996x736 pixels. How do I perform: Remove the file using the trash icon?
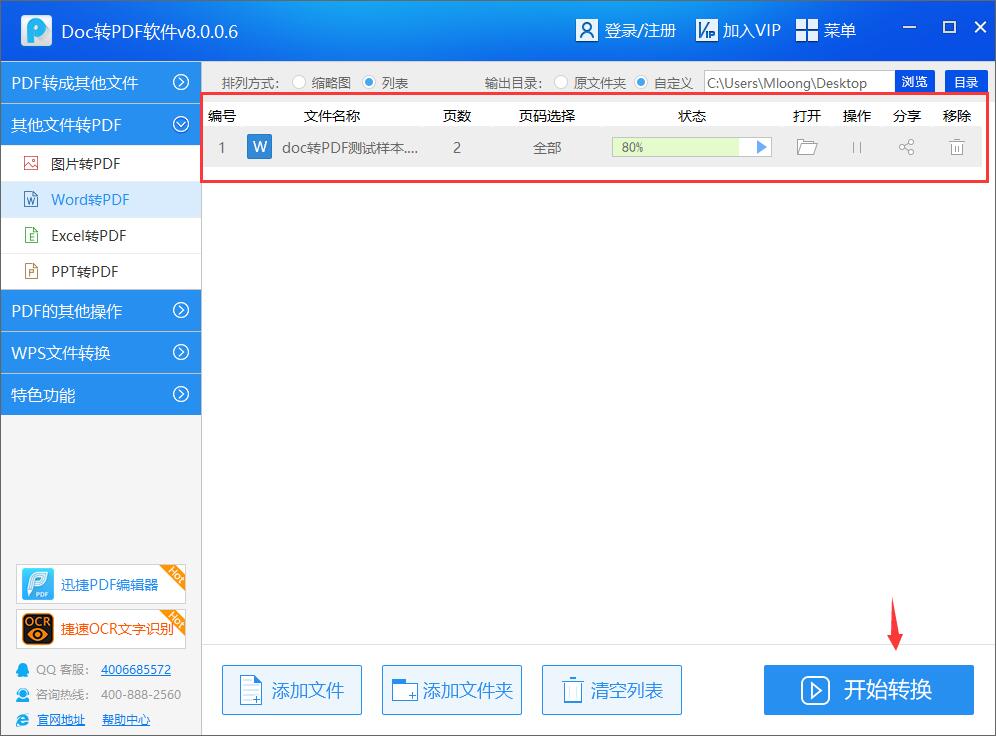click(x=957, y=148)
